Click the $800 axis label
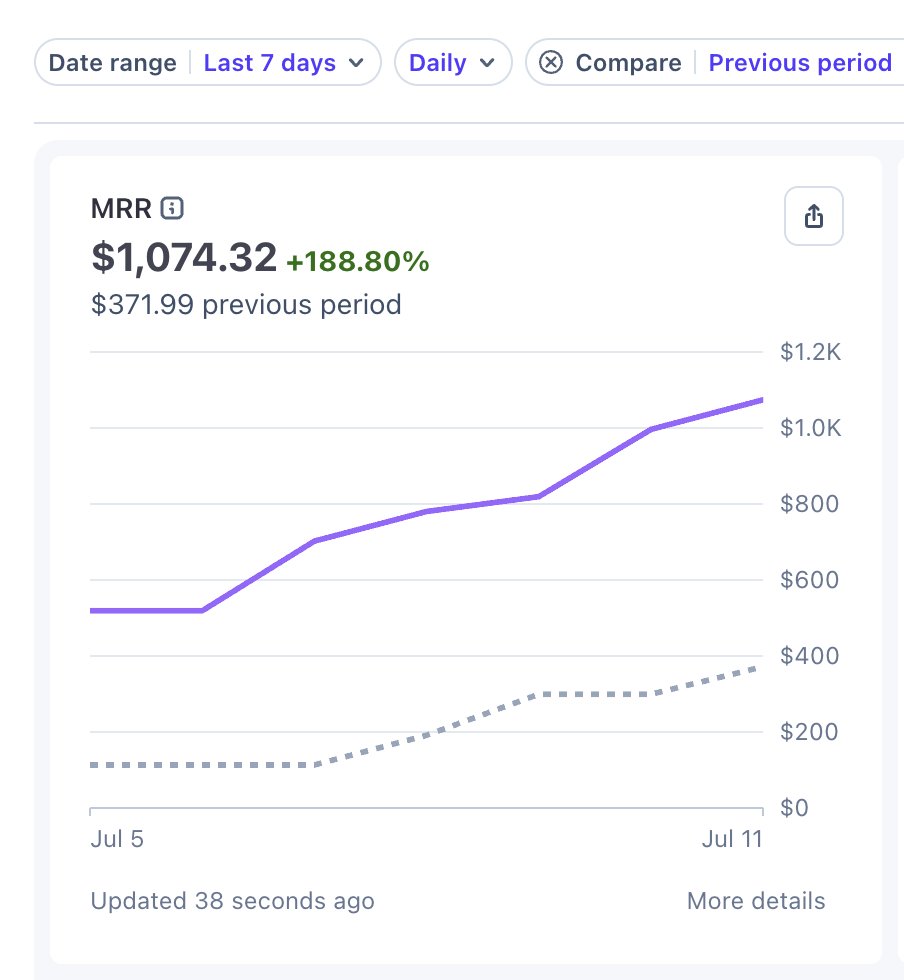Image resolution: width=904 pixels, height=980 pixels. point(809,504)
